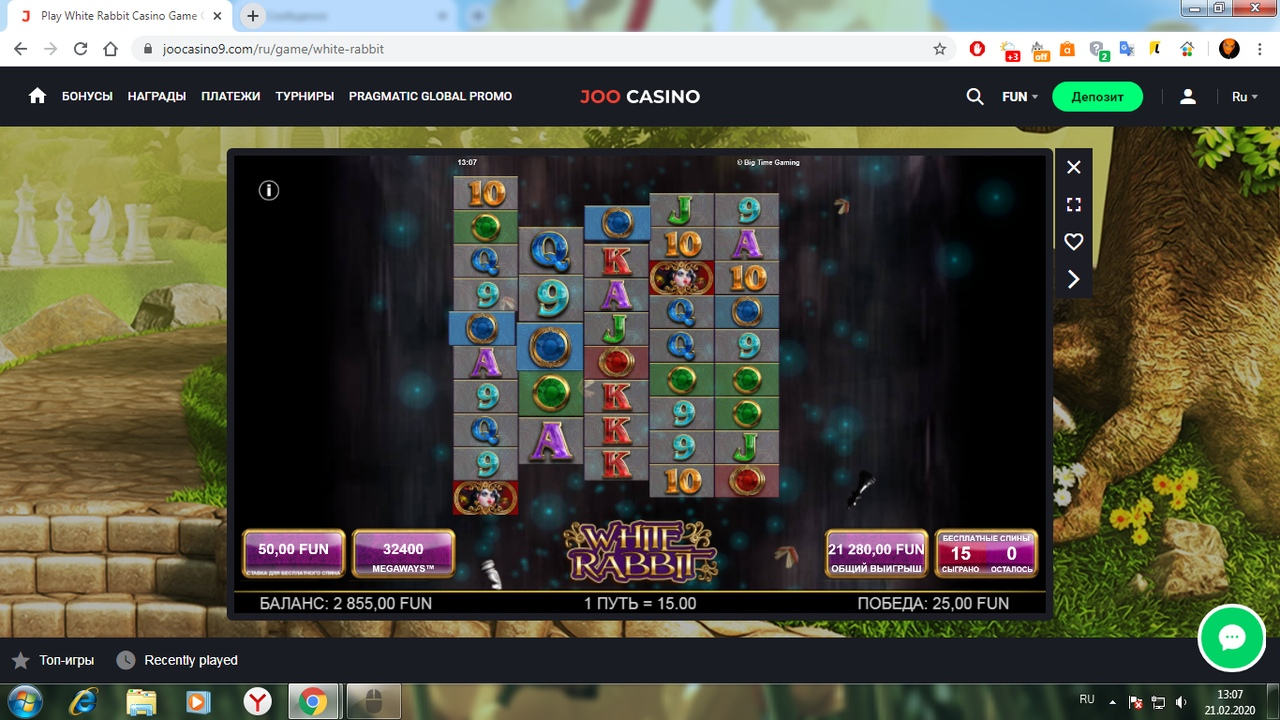Image resolution: width=1280 pixels, height=720 pixels.
Task: Open the Платежи menu item
Action: (x=230, y=96)
